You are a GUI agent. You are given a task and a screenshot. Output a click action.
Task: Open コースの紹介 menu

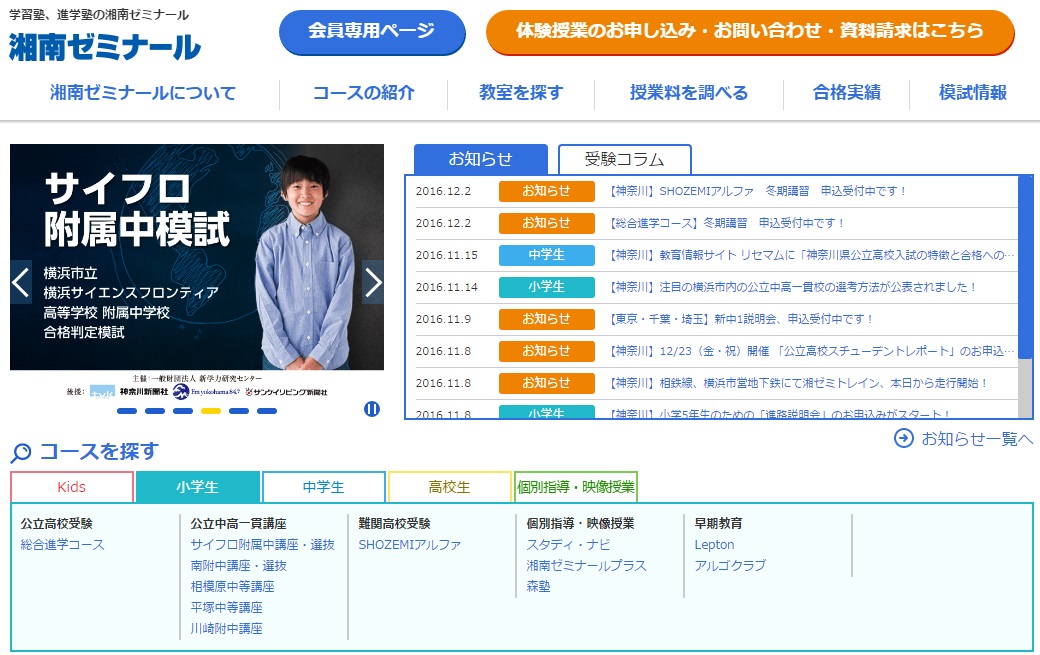pos(364,93)
